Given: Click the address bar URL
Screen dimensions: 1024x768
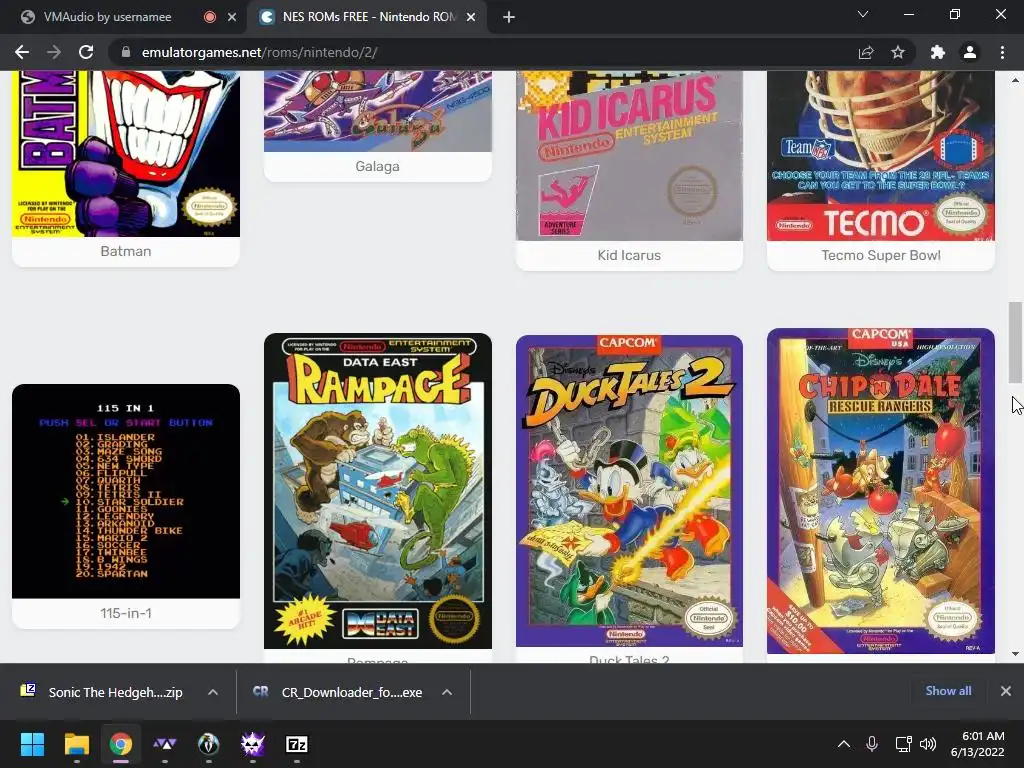Looking at the screenshot, I should click(x=259, y=52).
